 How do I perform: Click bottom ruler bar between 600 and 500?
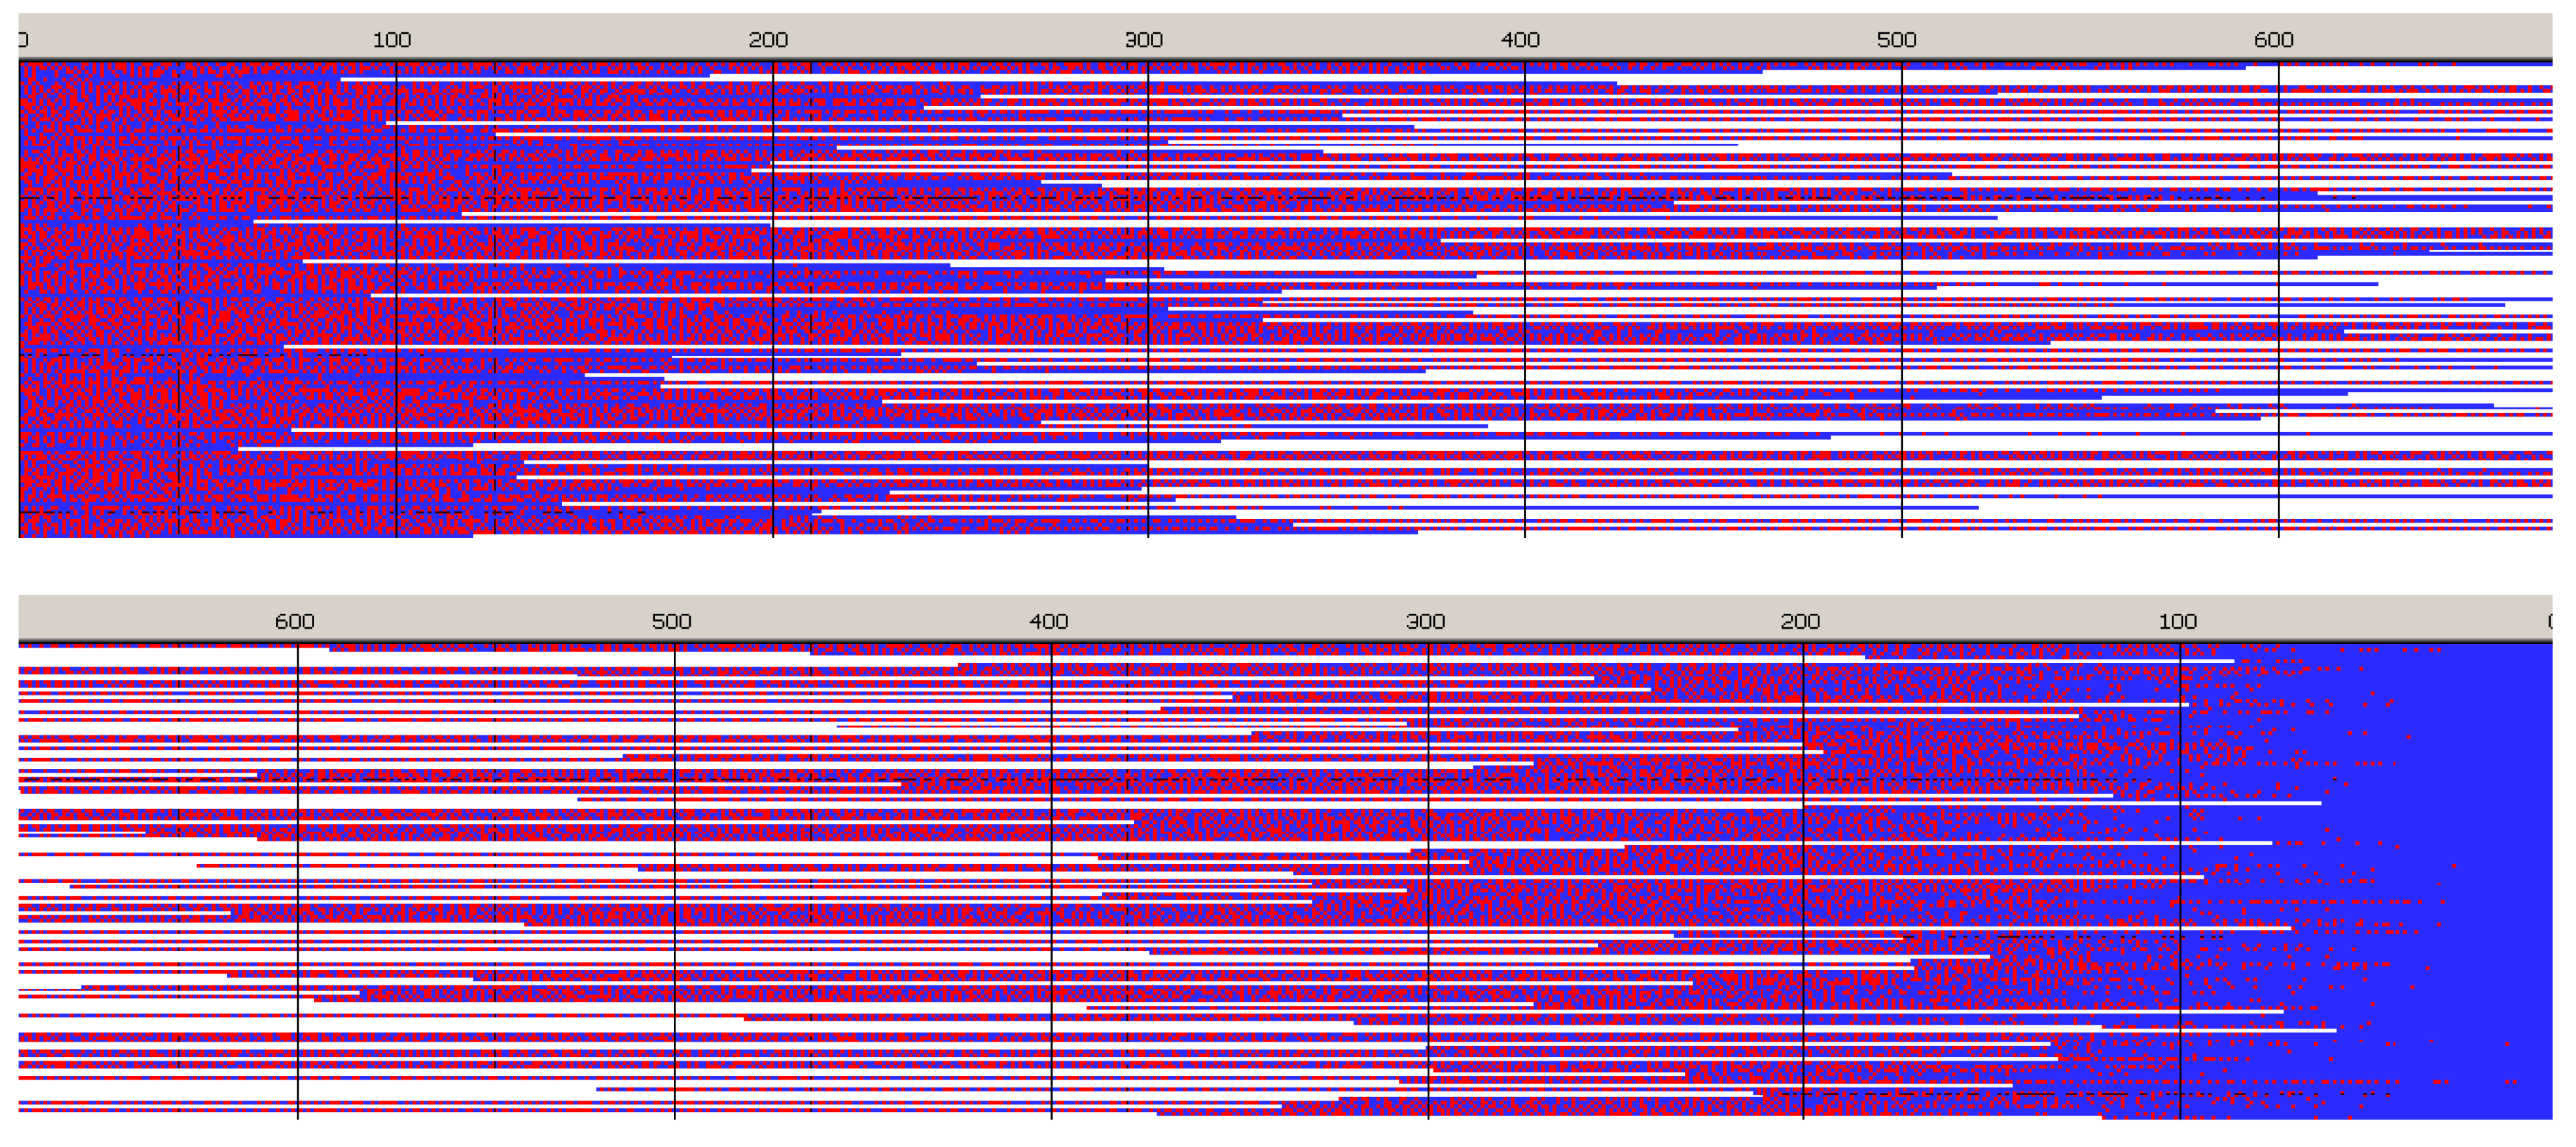click(x=483, y=621)
